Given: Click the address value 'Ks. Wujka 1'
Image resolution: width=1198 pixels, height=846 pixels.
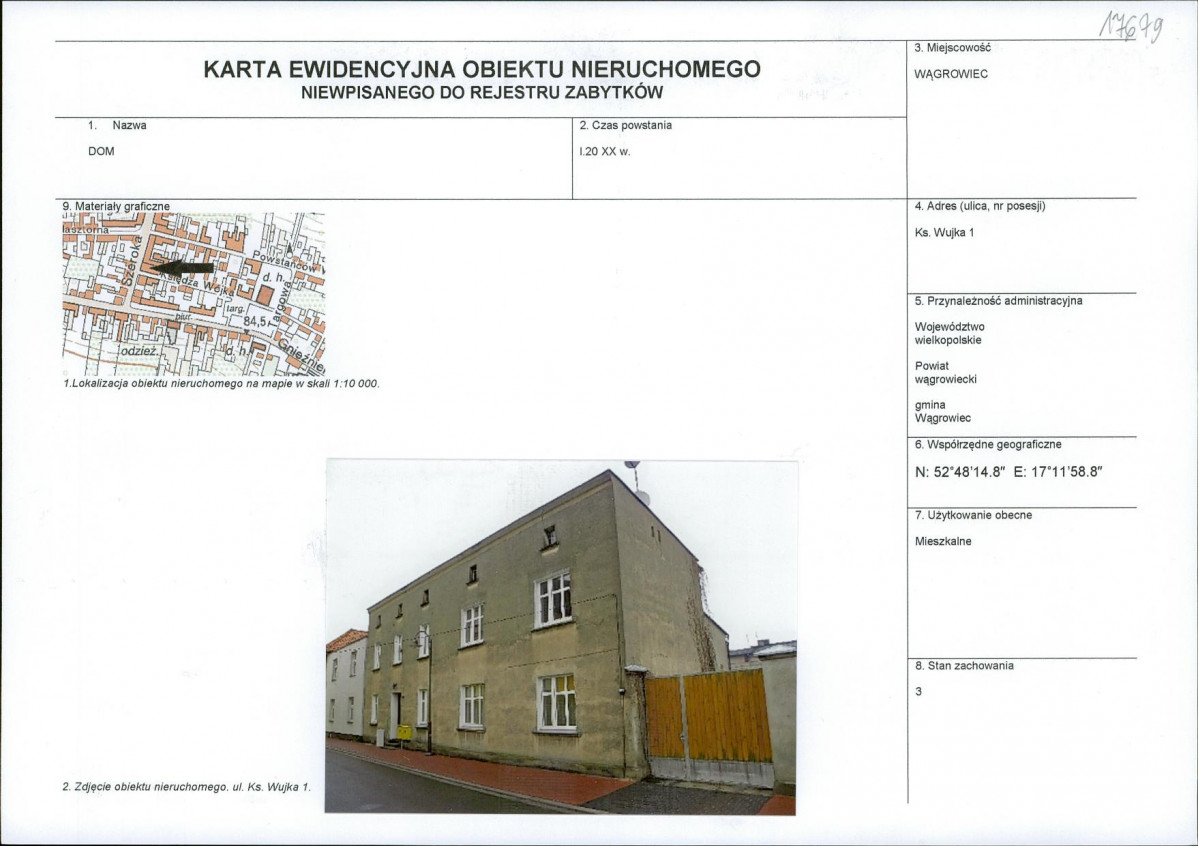Looking at the screenshot, I should (x=944, y=233).
